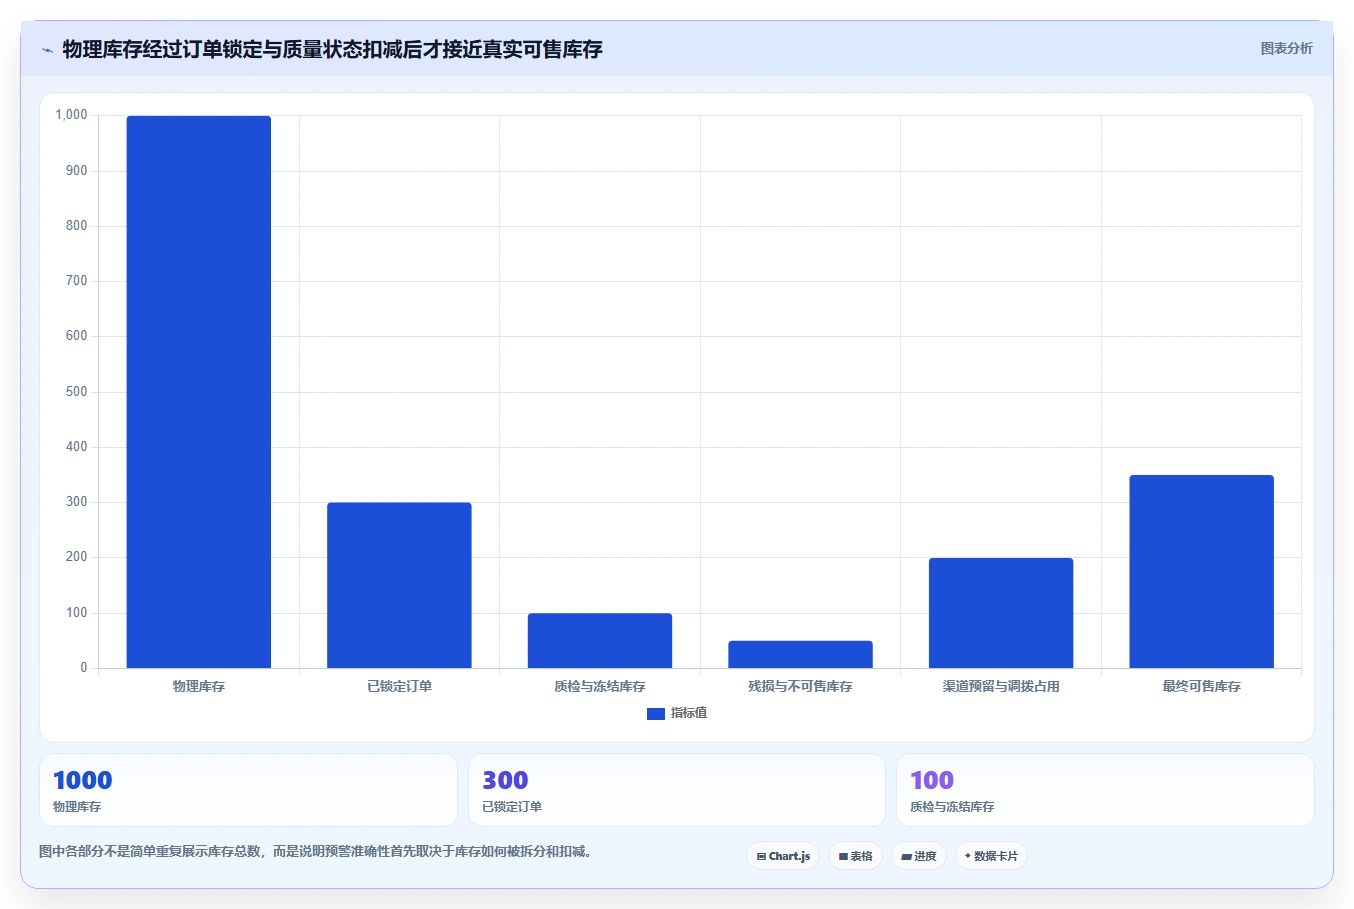Screen dimensions: 1354x909
Task: Click the x-axis label 残损与不可售库存
Action: [800, 686]
